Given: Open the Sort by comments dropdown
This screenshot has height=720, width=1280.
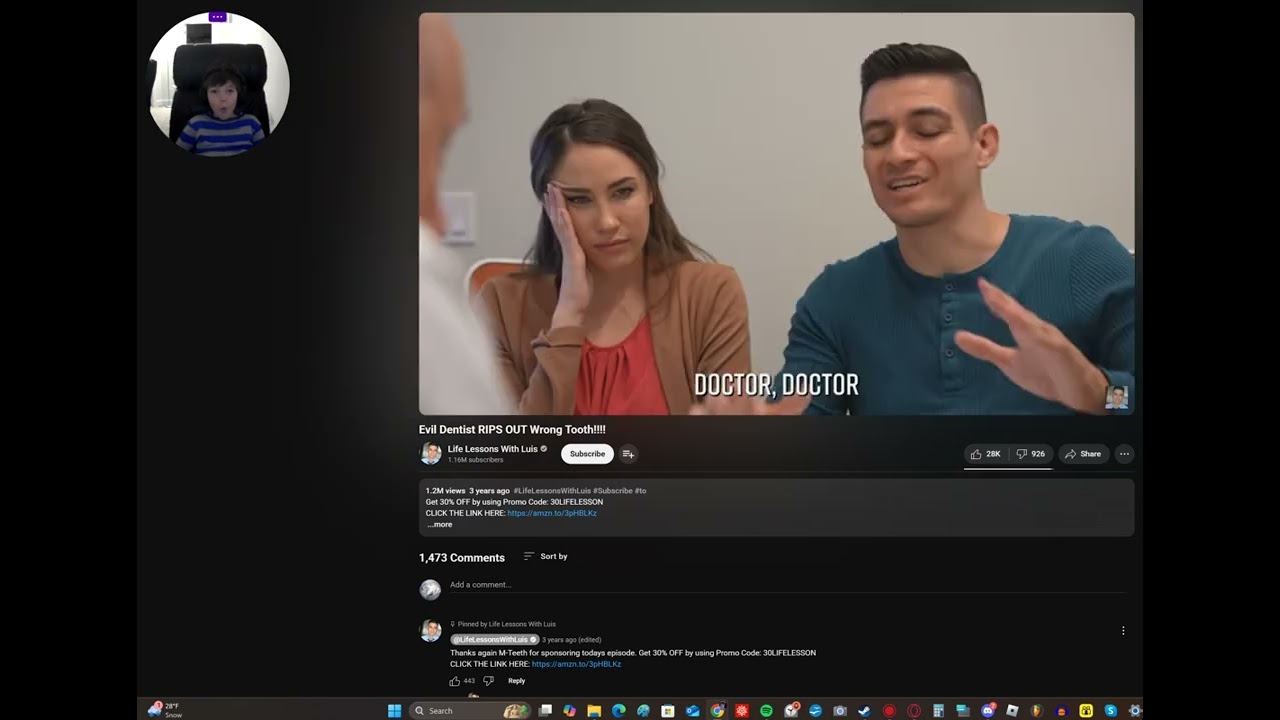Looking at the screenshot, I should (546, 556).
